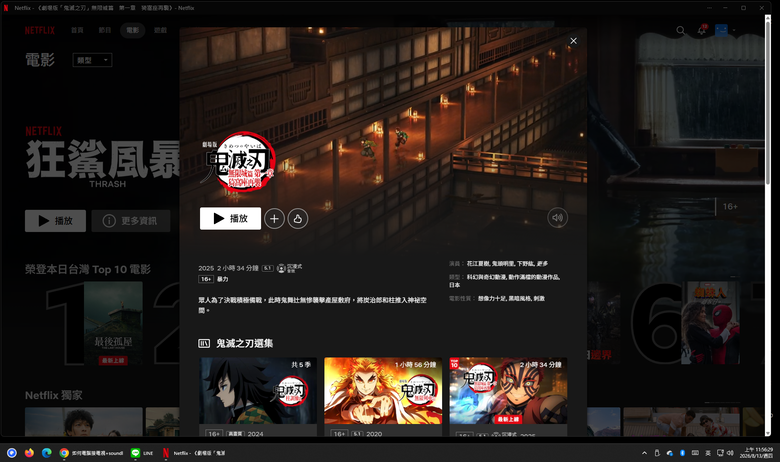Viewport: 780px width, 462px height.
Task: Play 狂鯊風暴 with background 播放 button
Action: (55, 221)
